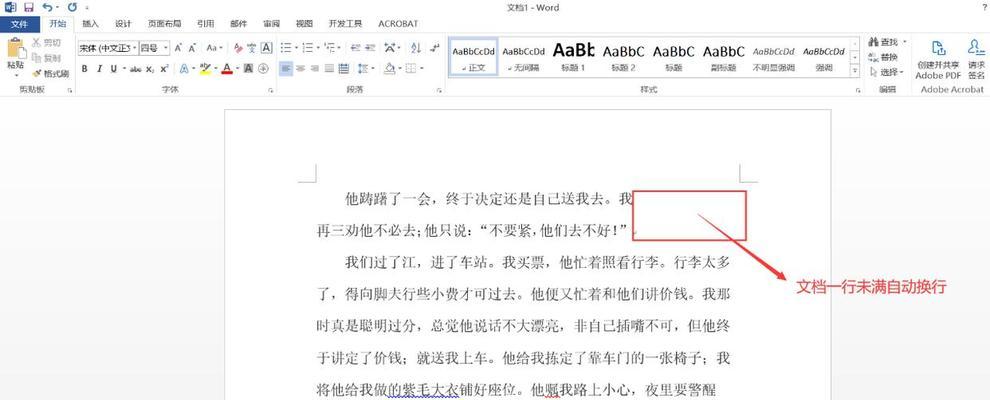This screenshot has width=990, height=400.
Task: Expand the underline style dropdown arrow
Action: tap(123, 69)
